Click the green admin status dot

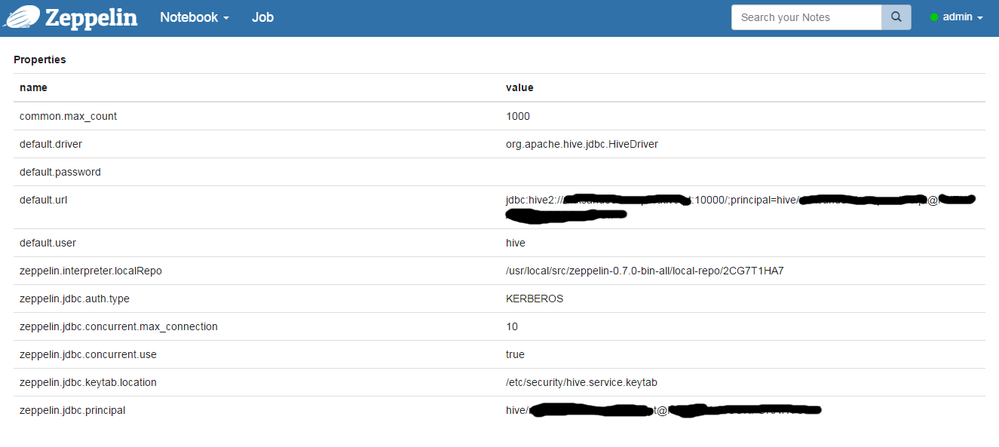tap(934, 18)
